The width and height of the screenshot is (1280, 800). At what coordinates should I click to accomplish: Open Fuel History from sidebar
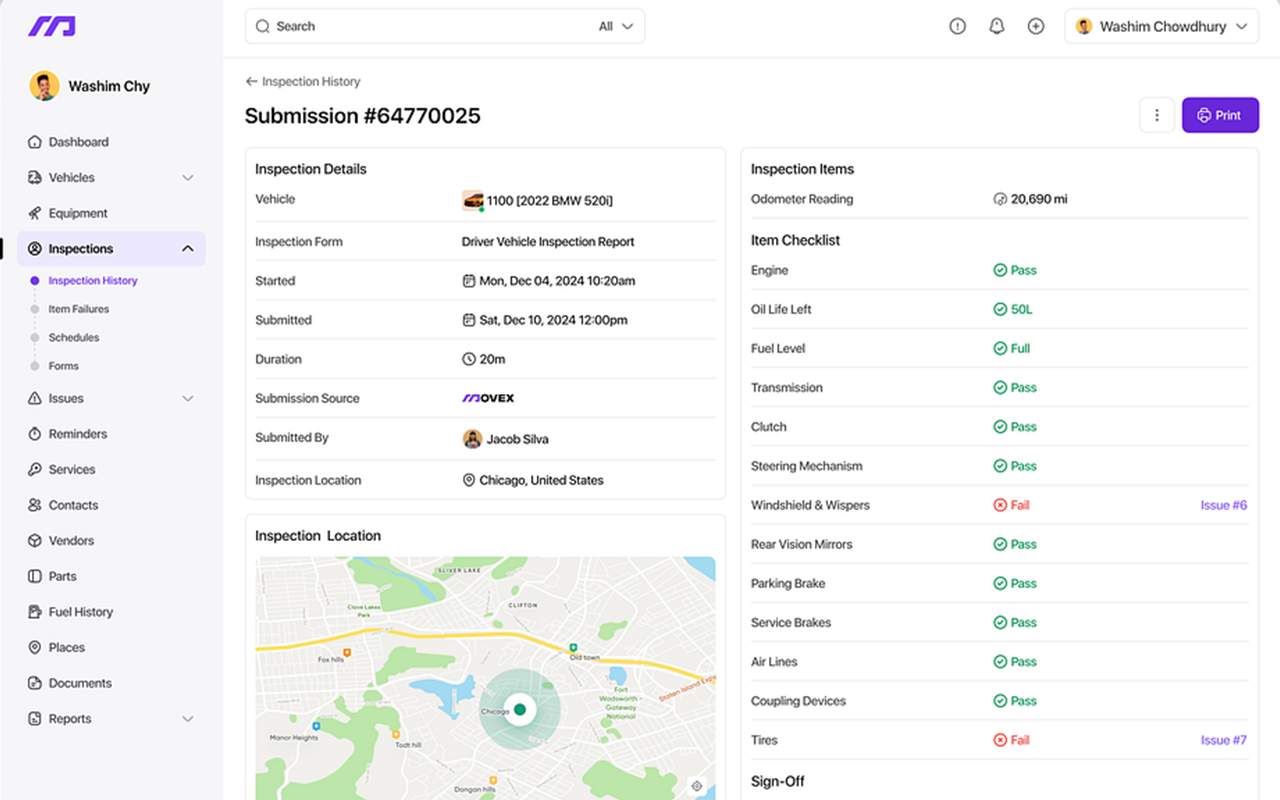click(80, 612)
